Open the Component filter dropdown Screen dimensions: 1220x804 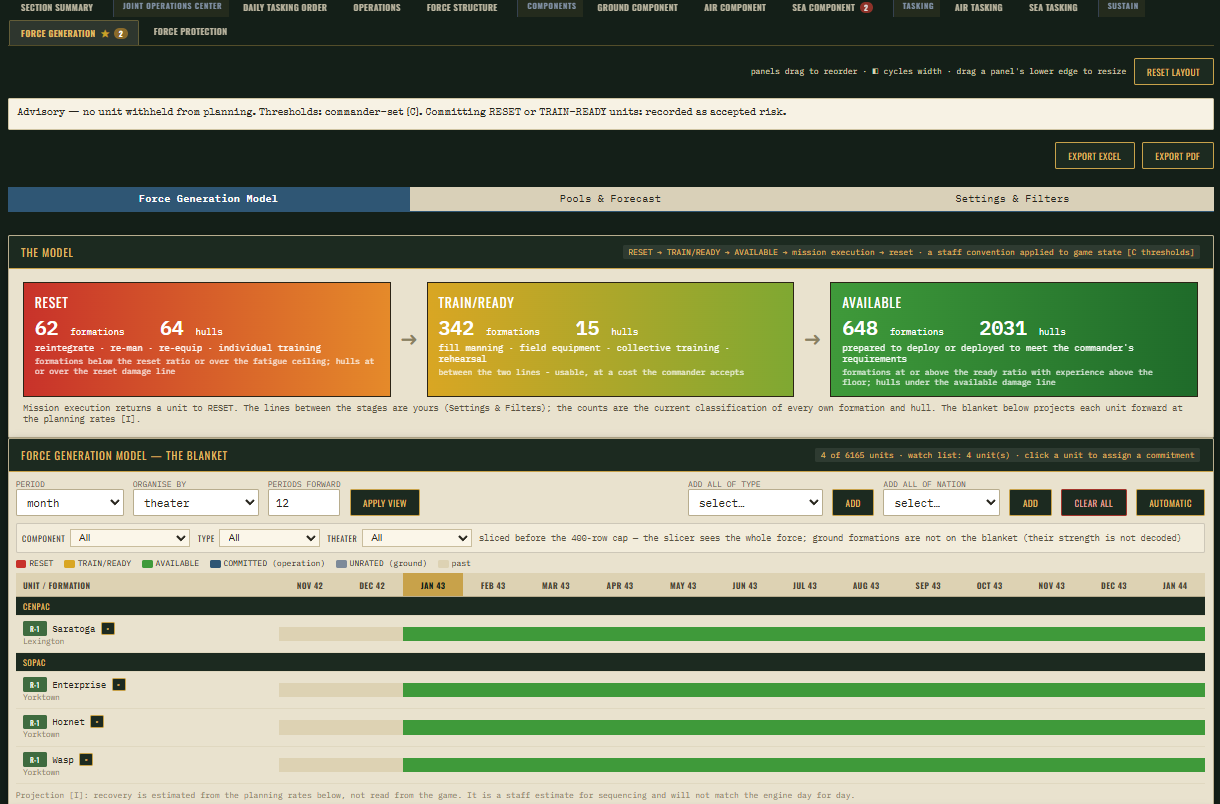click(x=129, y=538)
